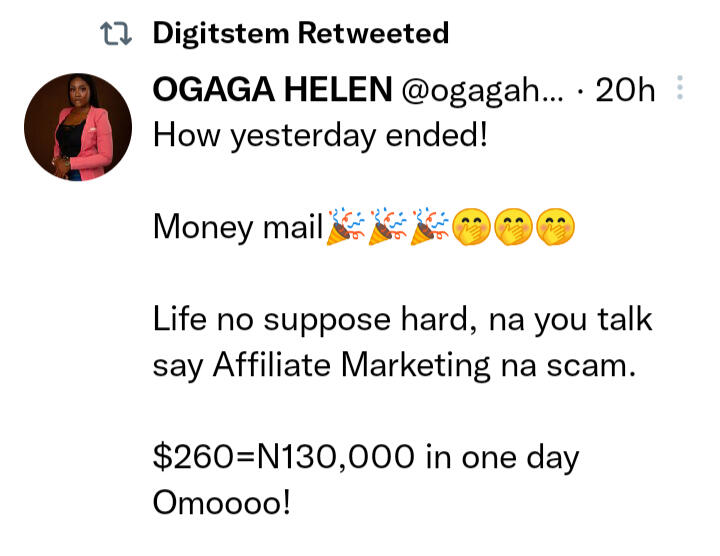Open the three-dot more options menu
Image resolution: width=720 pixels, height=556 pixels.
pos(680,90)
